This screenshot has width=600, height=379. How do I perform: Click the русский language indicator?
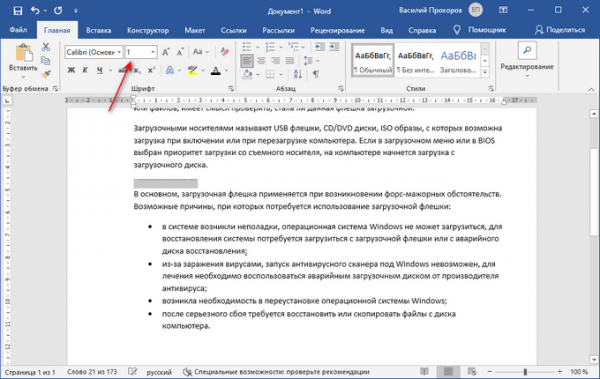(159, 372)
